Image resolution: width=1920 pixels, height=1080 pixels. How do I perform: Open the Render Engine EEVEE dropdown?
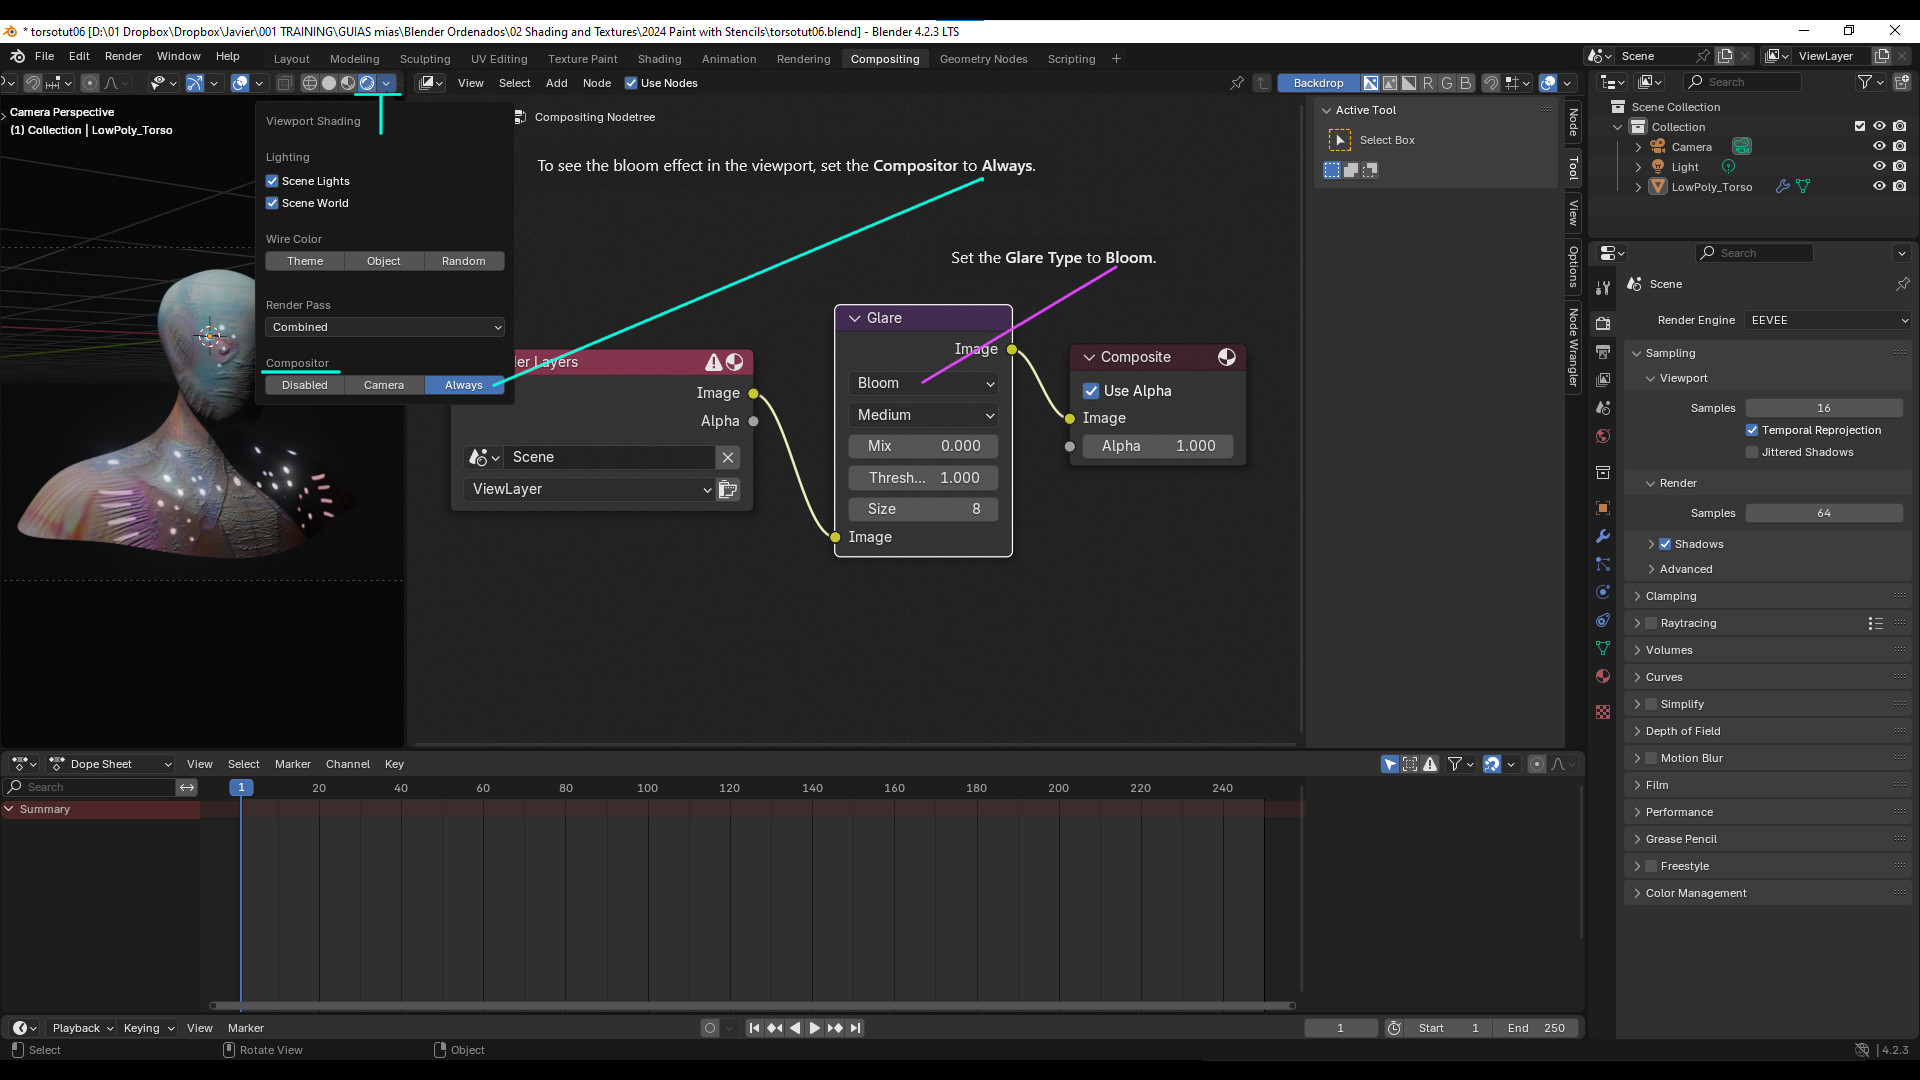(1828, 320)
